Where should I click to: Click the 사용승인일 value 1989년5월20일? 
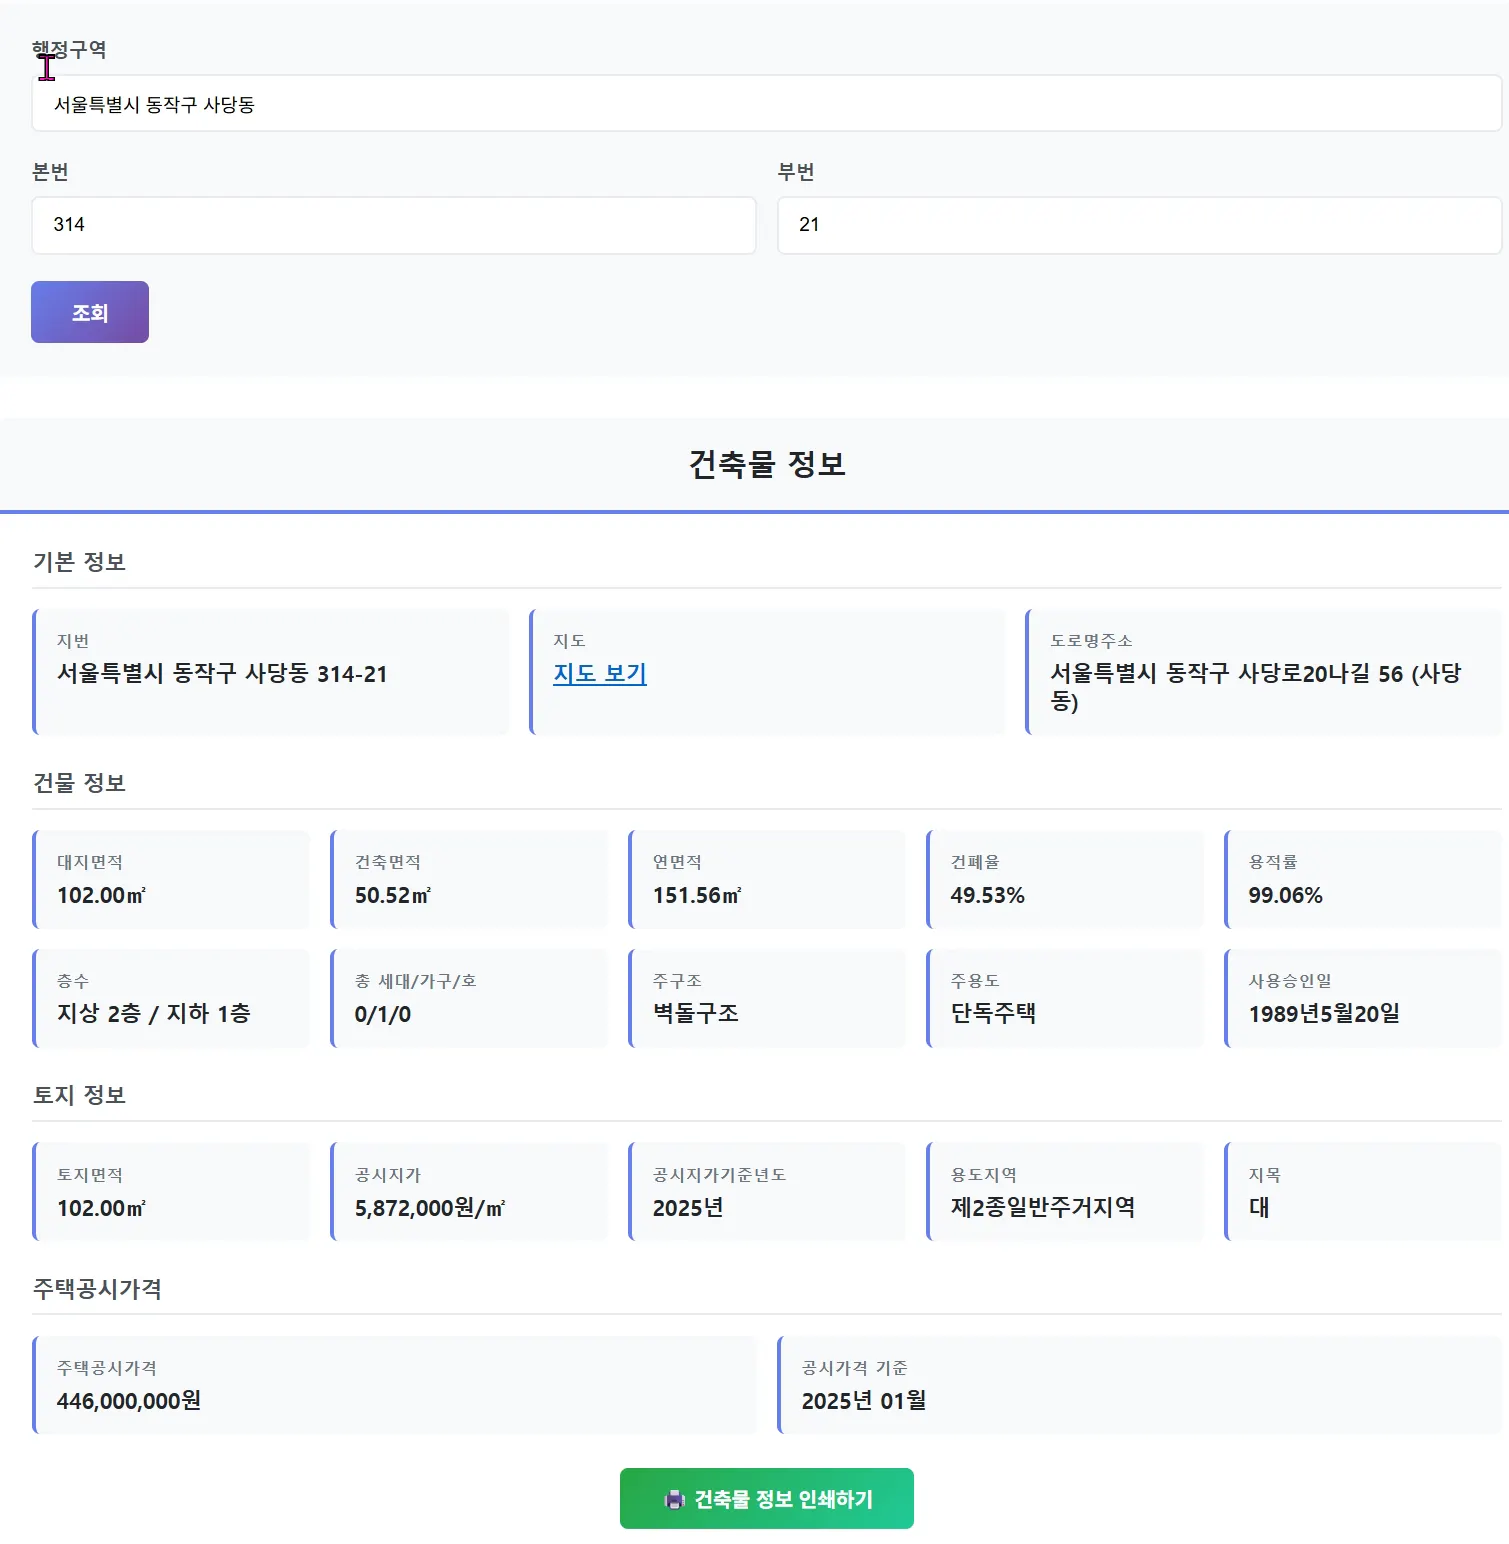click(1325, 1014)
